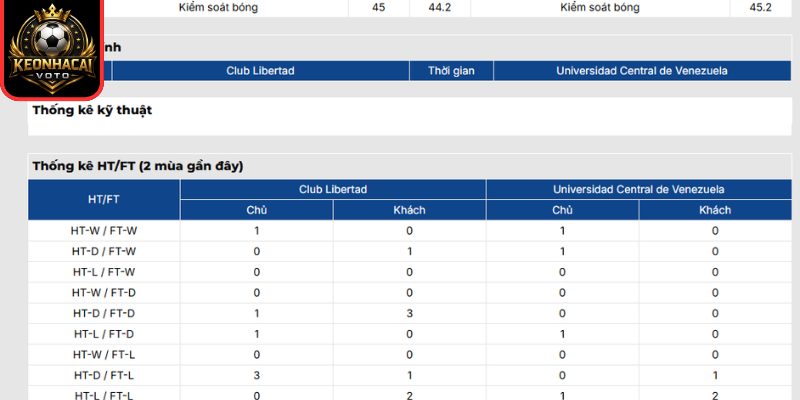
Task: Click Club Libertad Chủ value '3' in HT-D / FT-L row
Action: (257, 376)
